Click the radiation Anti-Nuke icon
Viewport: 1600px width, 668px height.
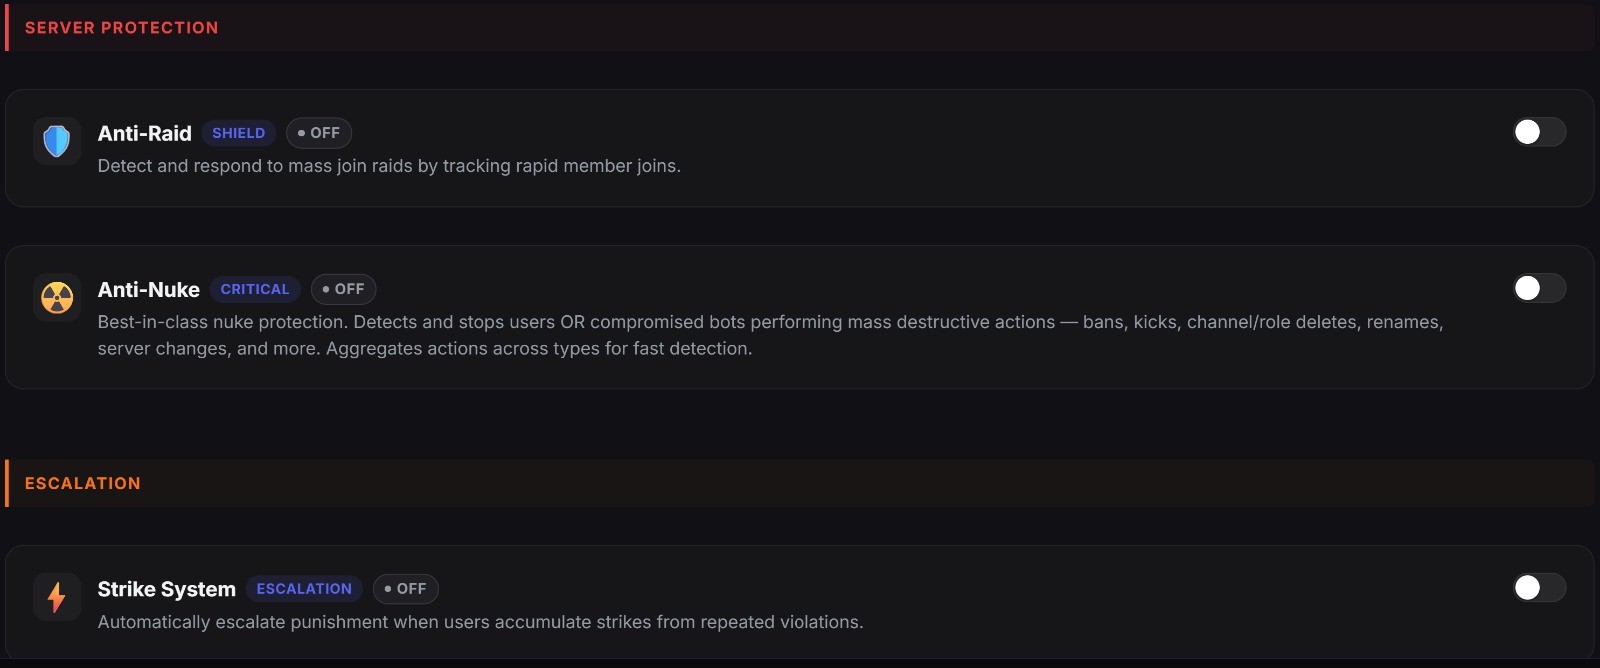coord(57,297)
